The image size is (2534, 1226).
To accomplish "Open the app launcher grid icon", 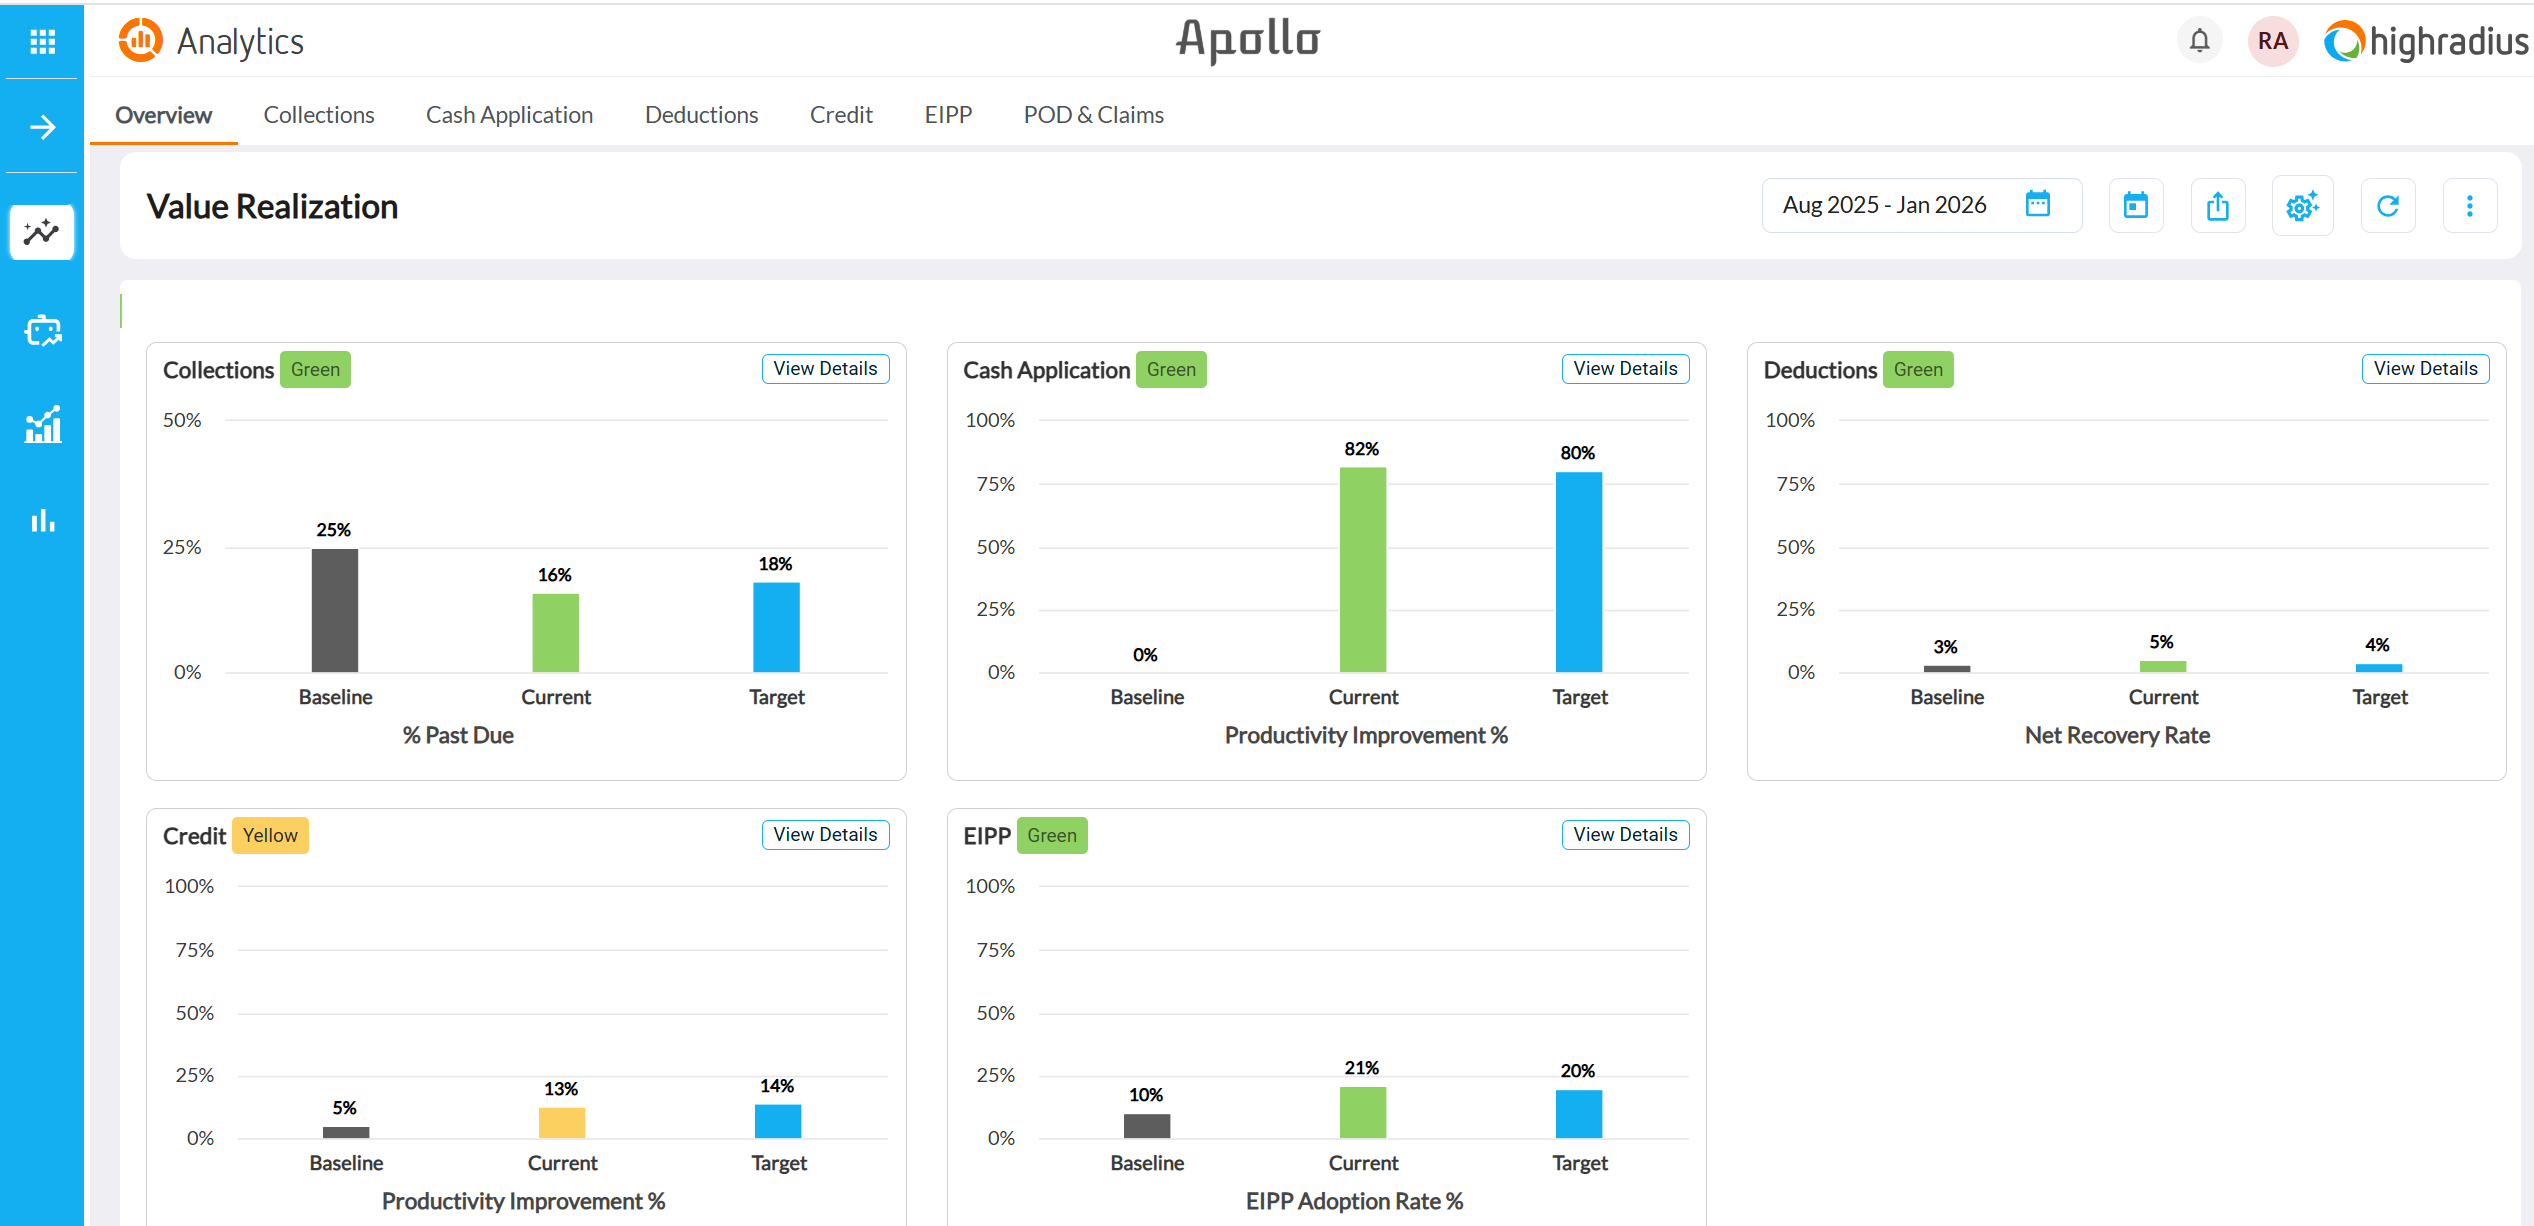I will pyautogui.click(x=42, y=41).
